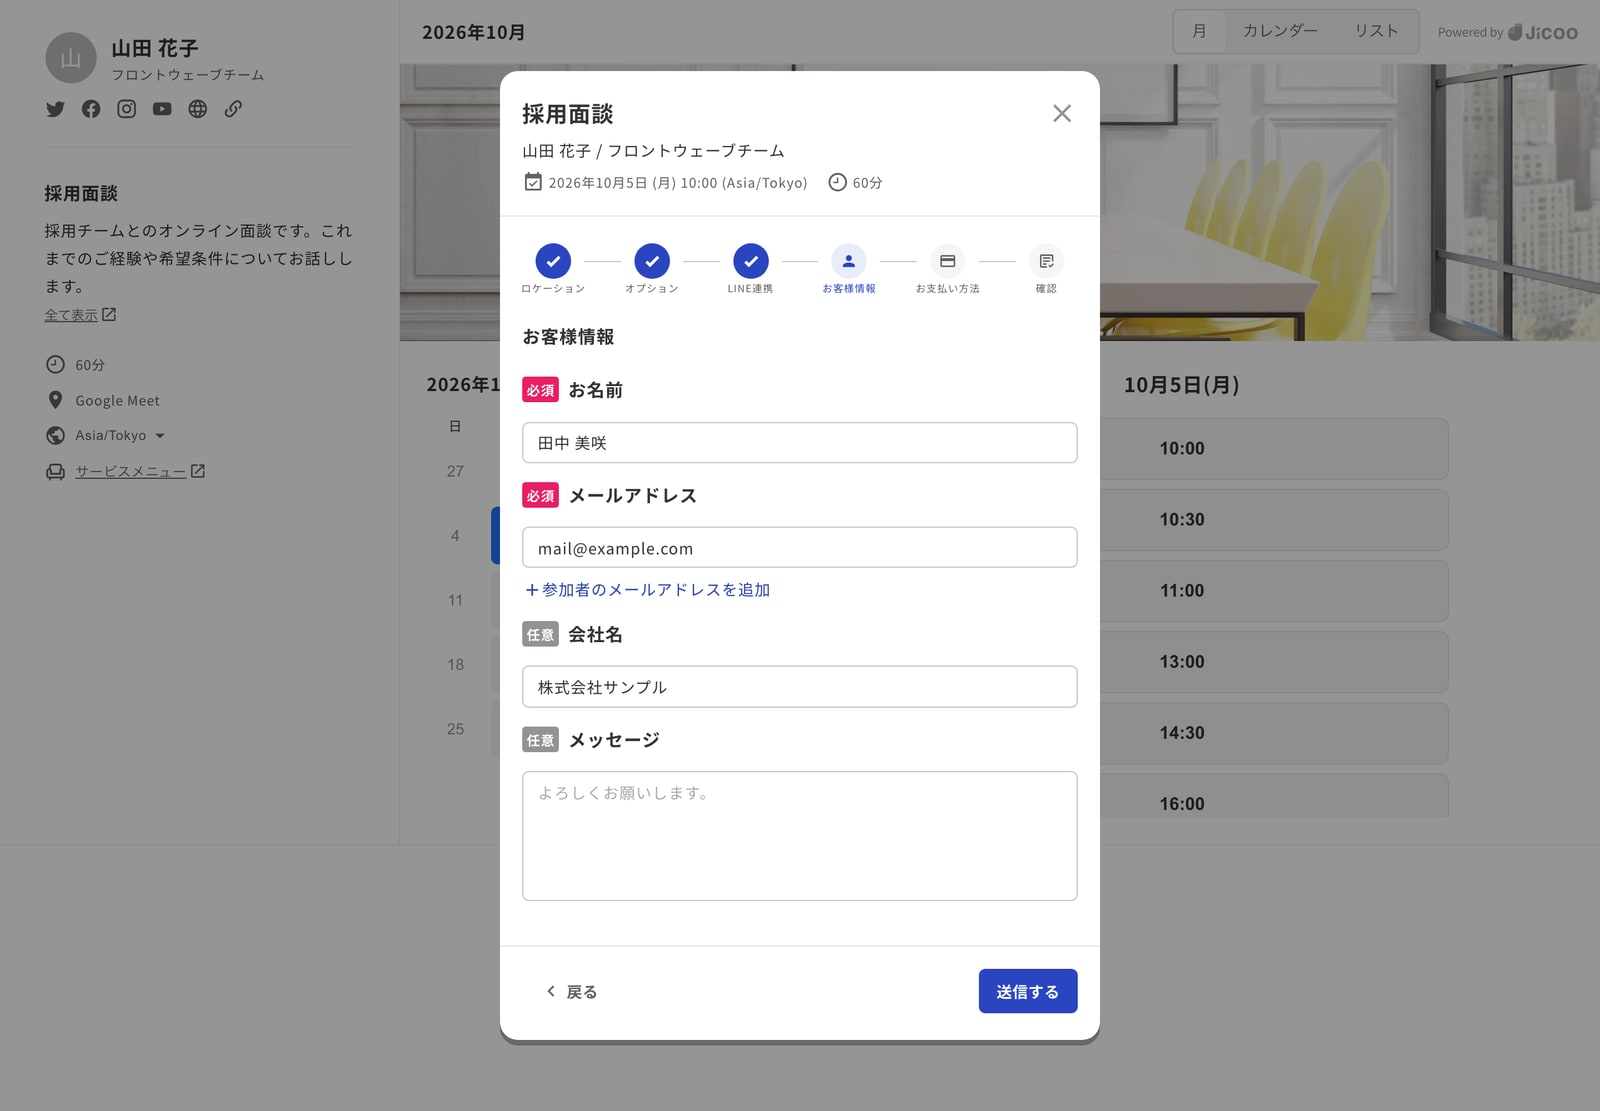Go to the ロケーション step circle
The image size is (1600, 1111).
[553, 261]
